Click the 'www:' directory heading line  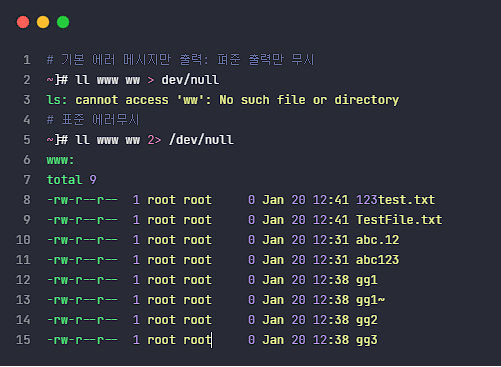60,160
